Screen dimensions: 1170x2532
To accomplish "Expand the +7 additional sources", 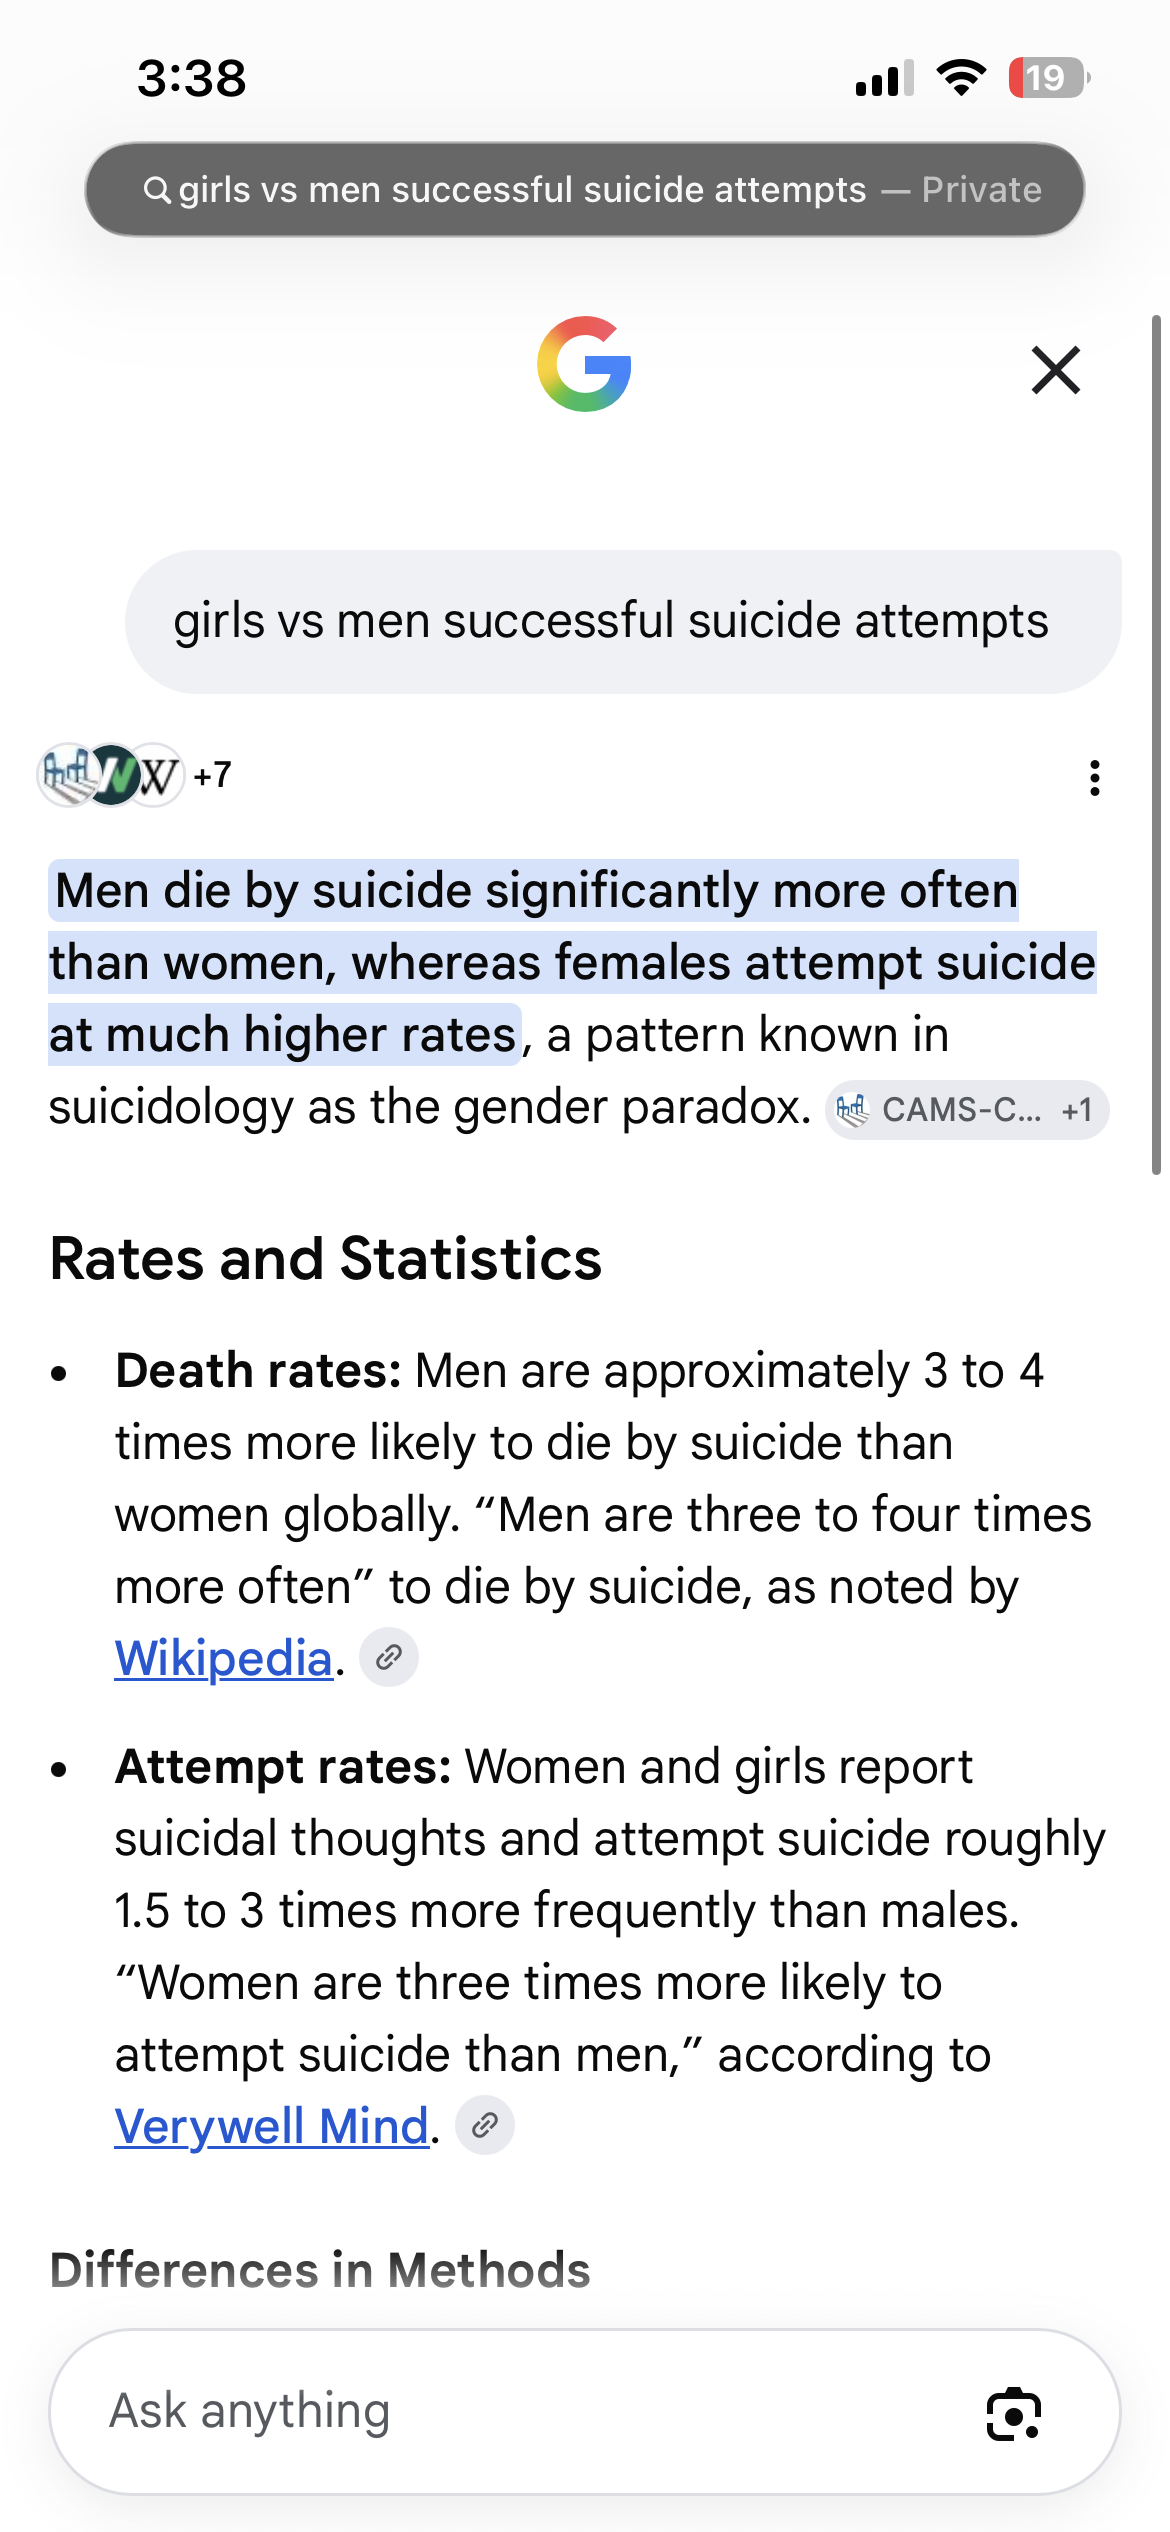I will pos(212,775).
